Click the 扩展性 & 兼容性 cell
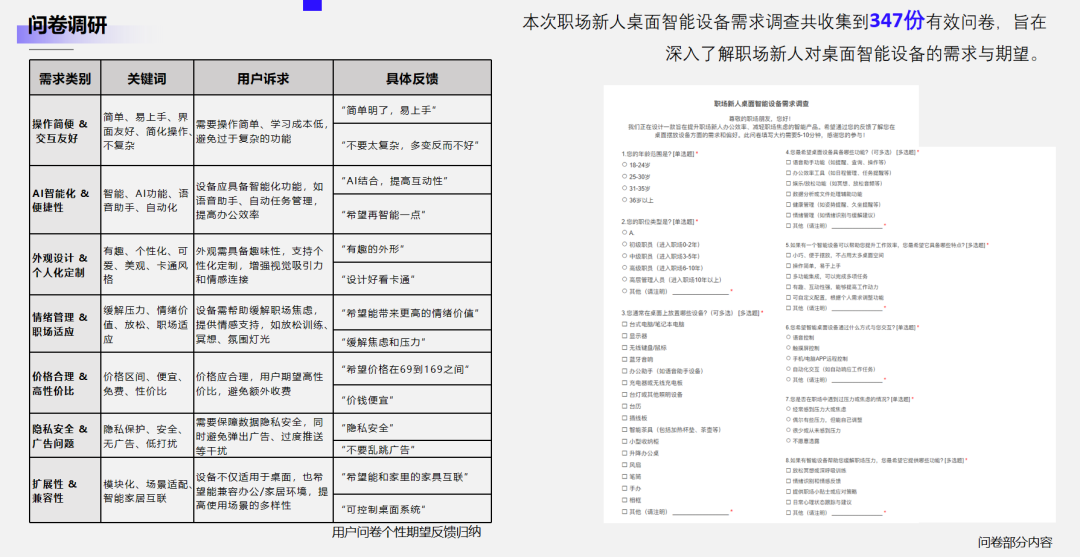The image size is (1080, 557). click(65, 490)
